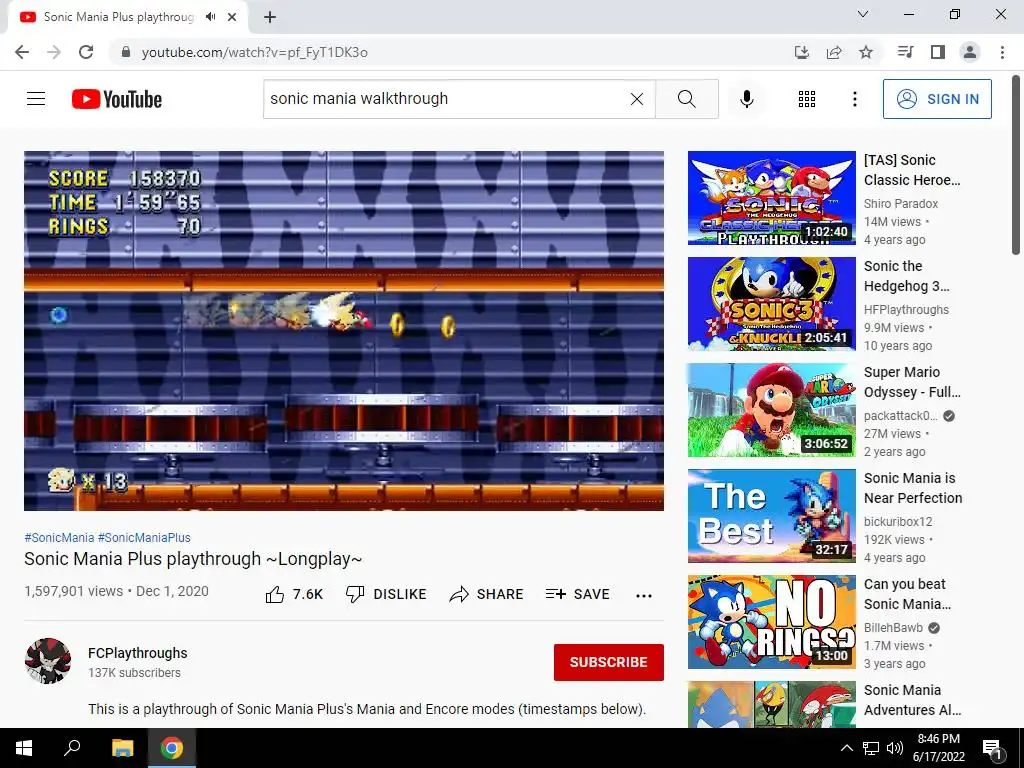The image size is (1024, 768).
Task: Go to the YouTube home logo
Action: pos(117,99)
